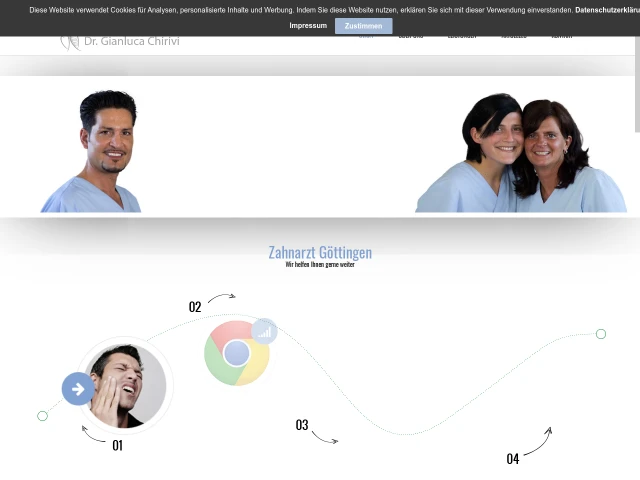The height and width of the screenshot is (480, 640).
Task: Click the vertical page scrollbar thumb
Action: coord(637,84)
